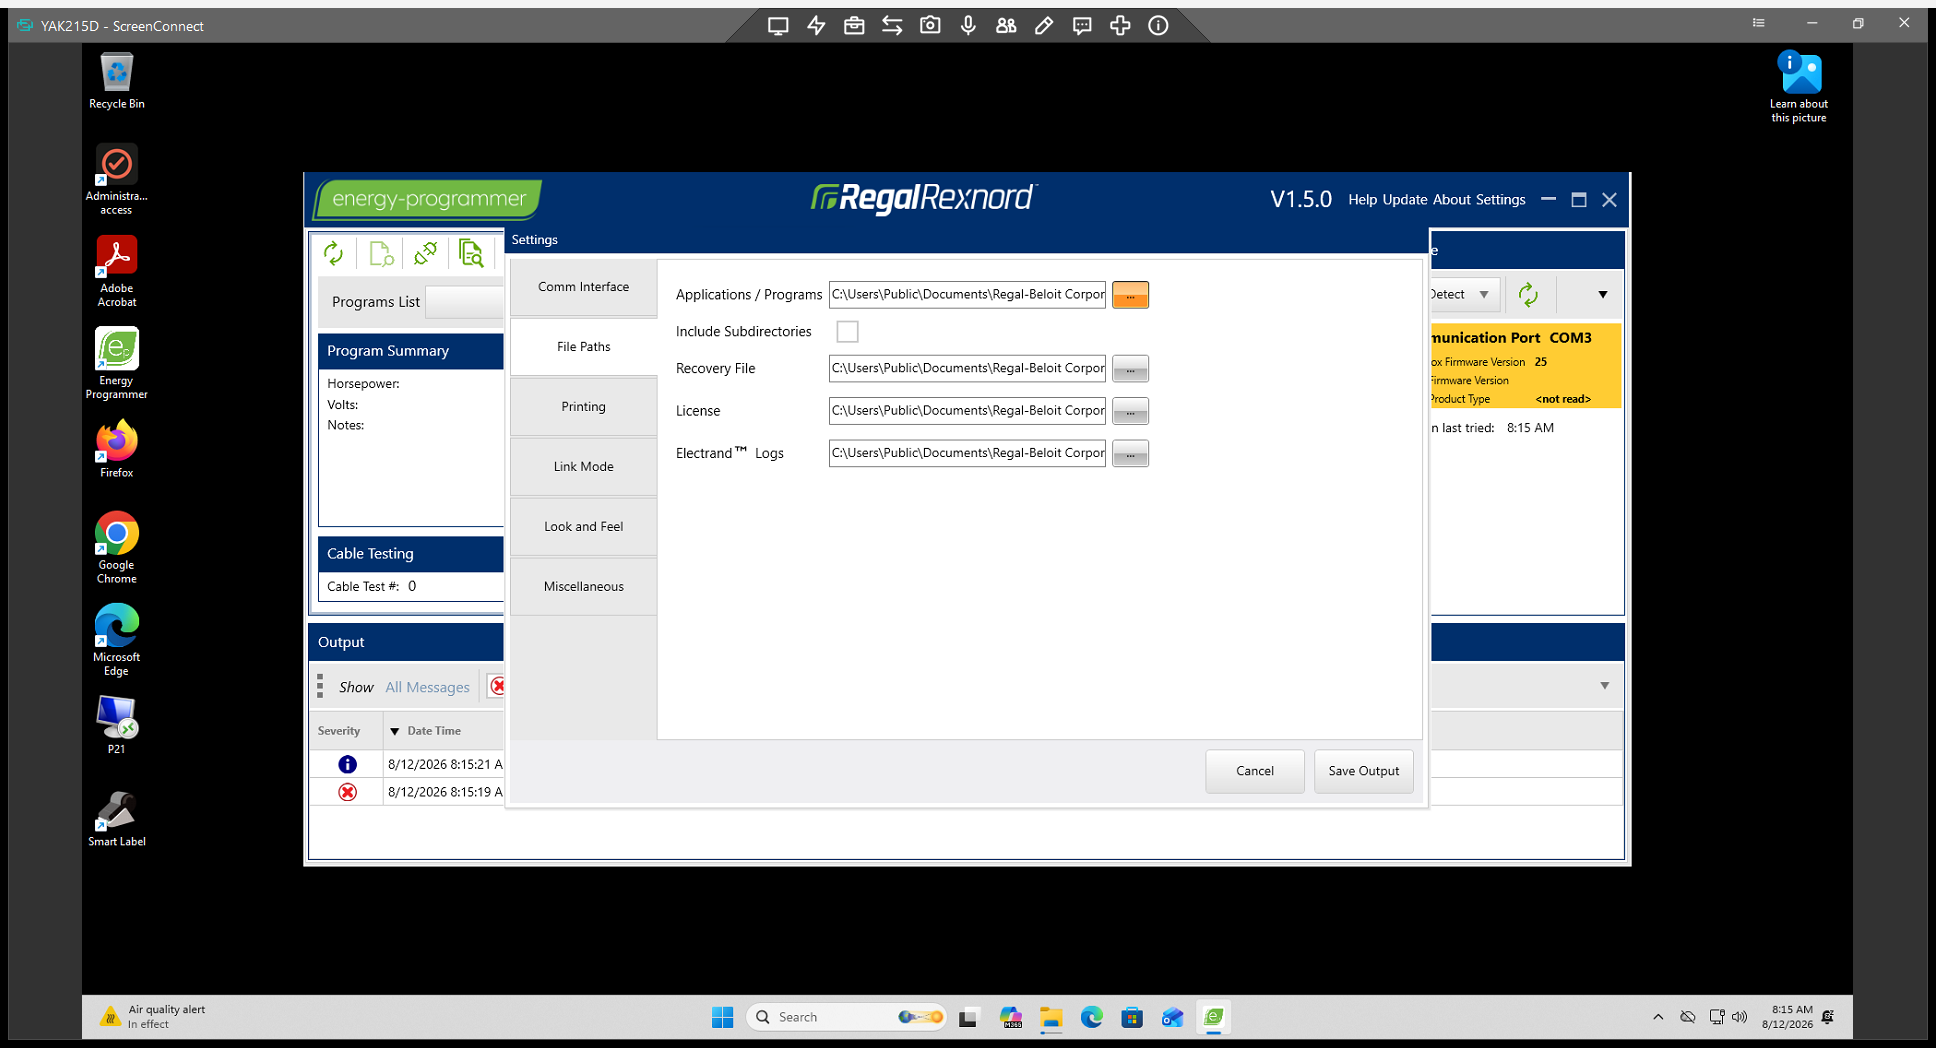The image size is (1936, 1048).
Task: Click the connect plug icon
Action: 425,254
